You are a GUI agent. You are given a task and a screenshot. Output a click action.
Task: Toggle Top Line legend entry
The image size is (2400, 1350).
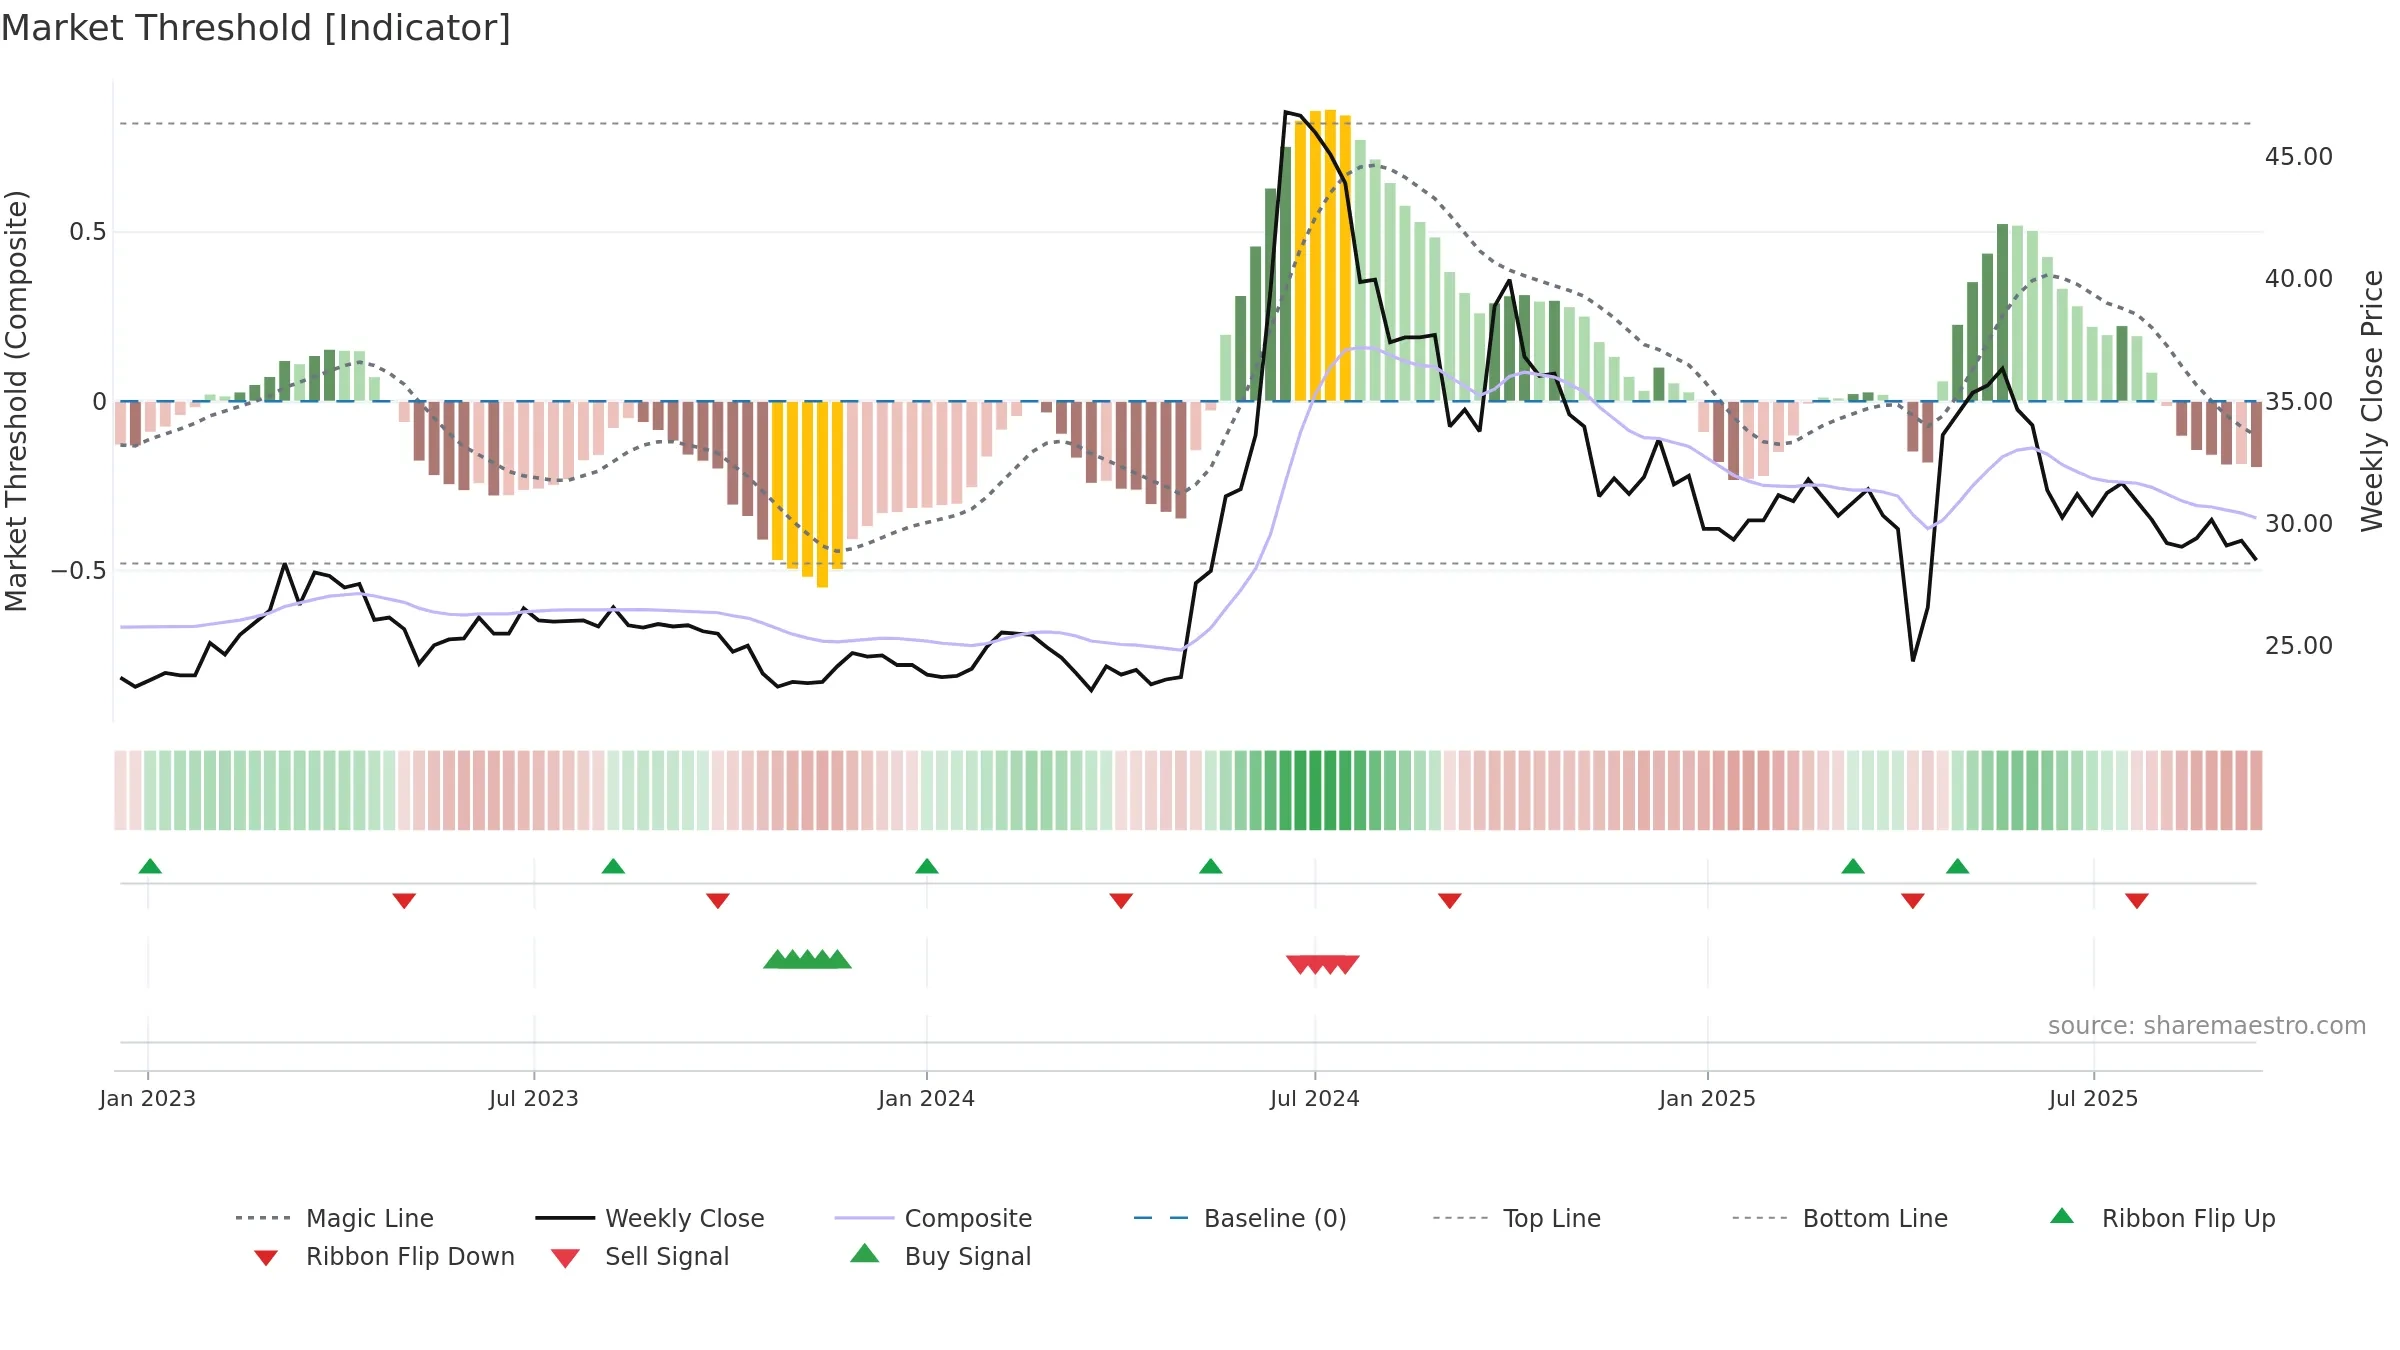click(1516, 1218)
